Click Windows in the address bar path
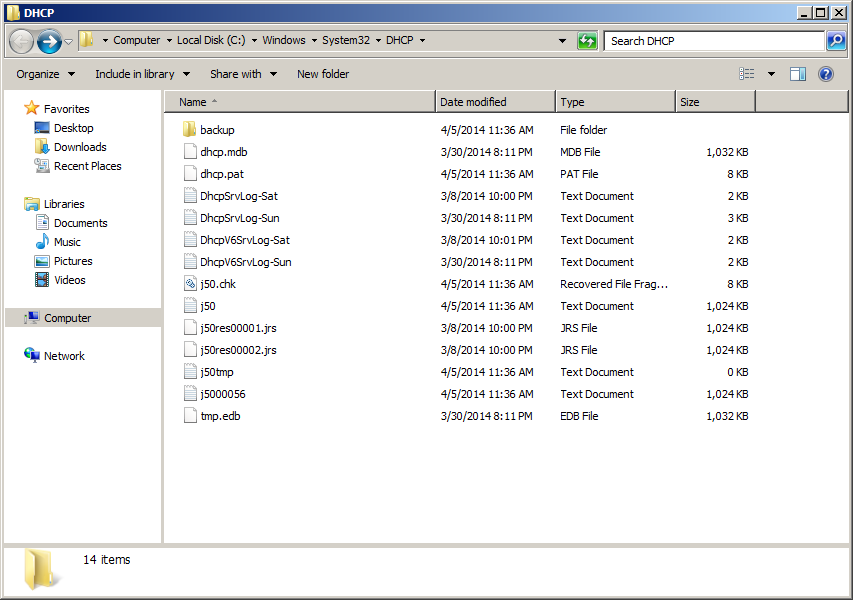Image resolution: width=853 pixels, height=600 pixels. (x=286, y=40)
